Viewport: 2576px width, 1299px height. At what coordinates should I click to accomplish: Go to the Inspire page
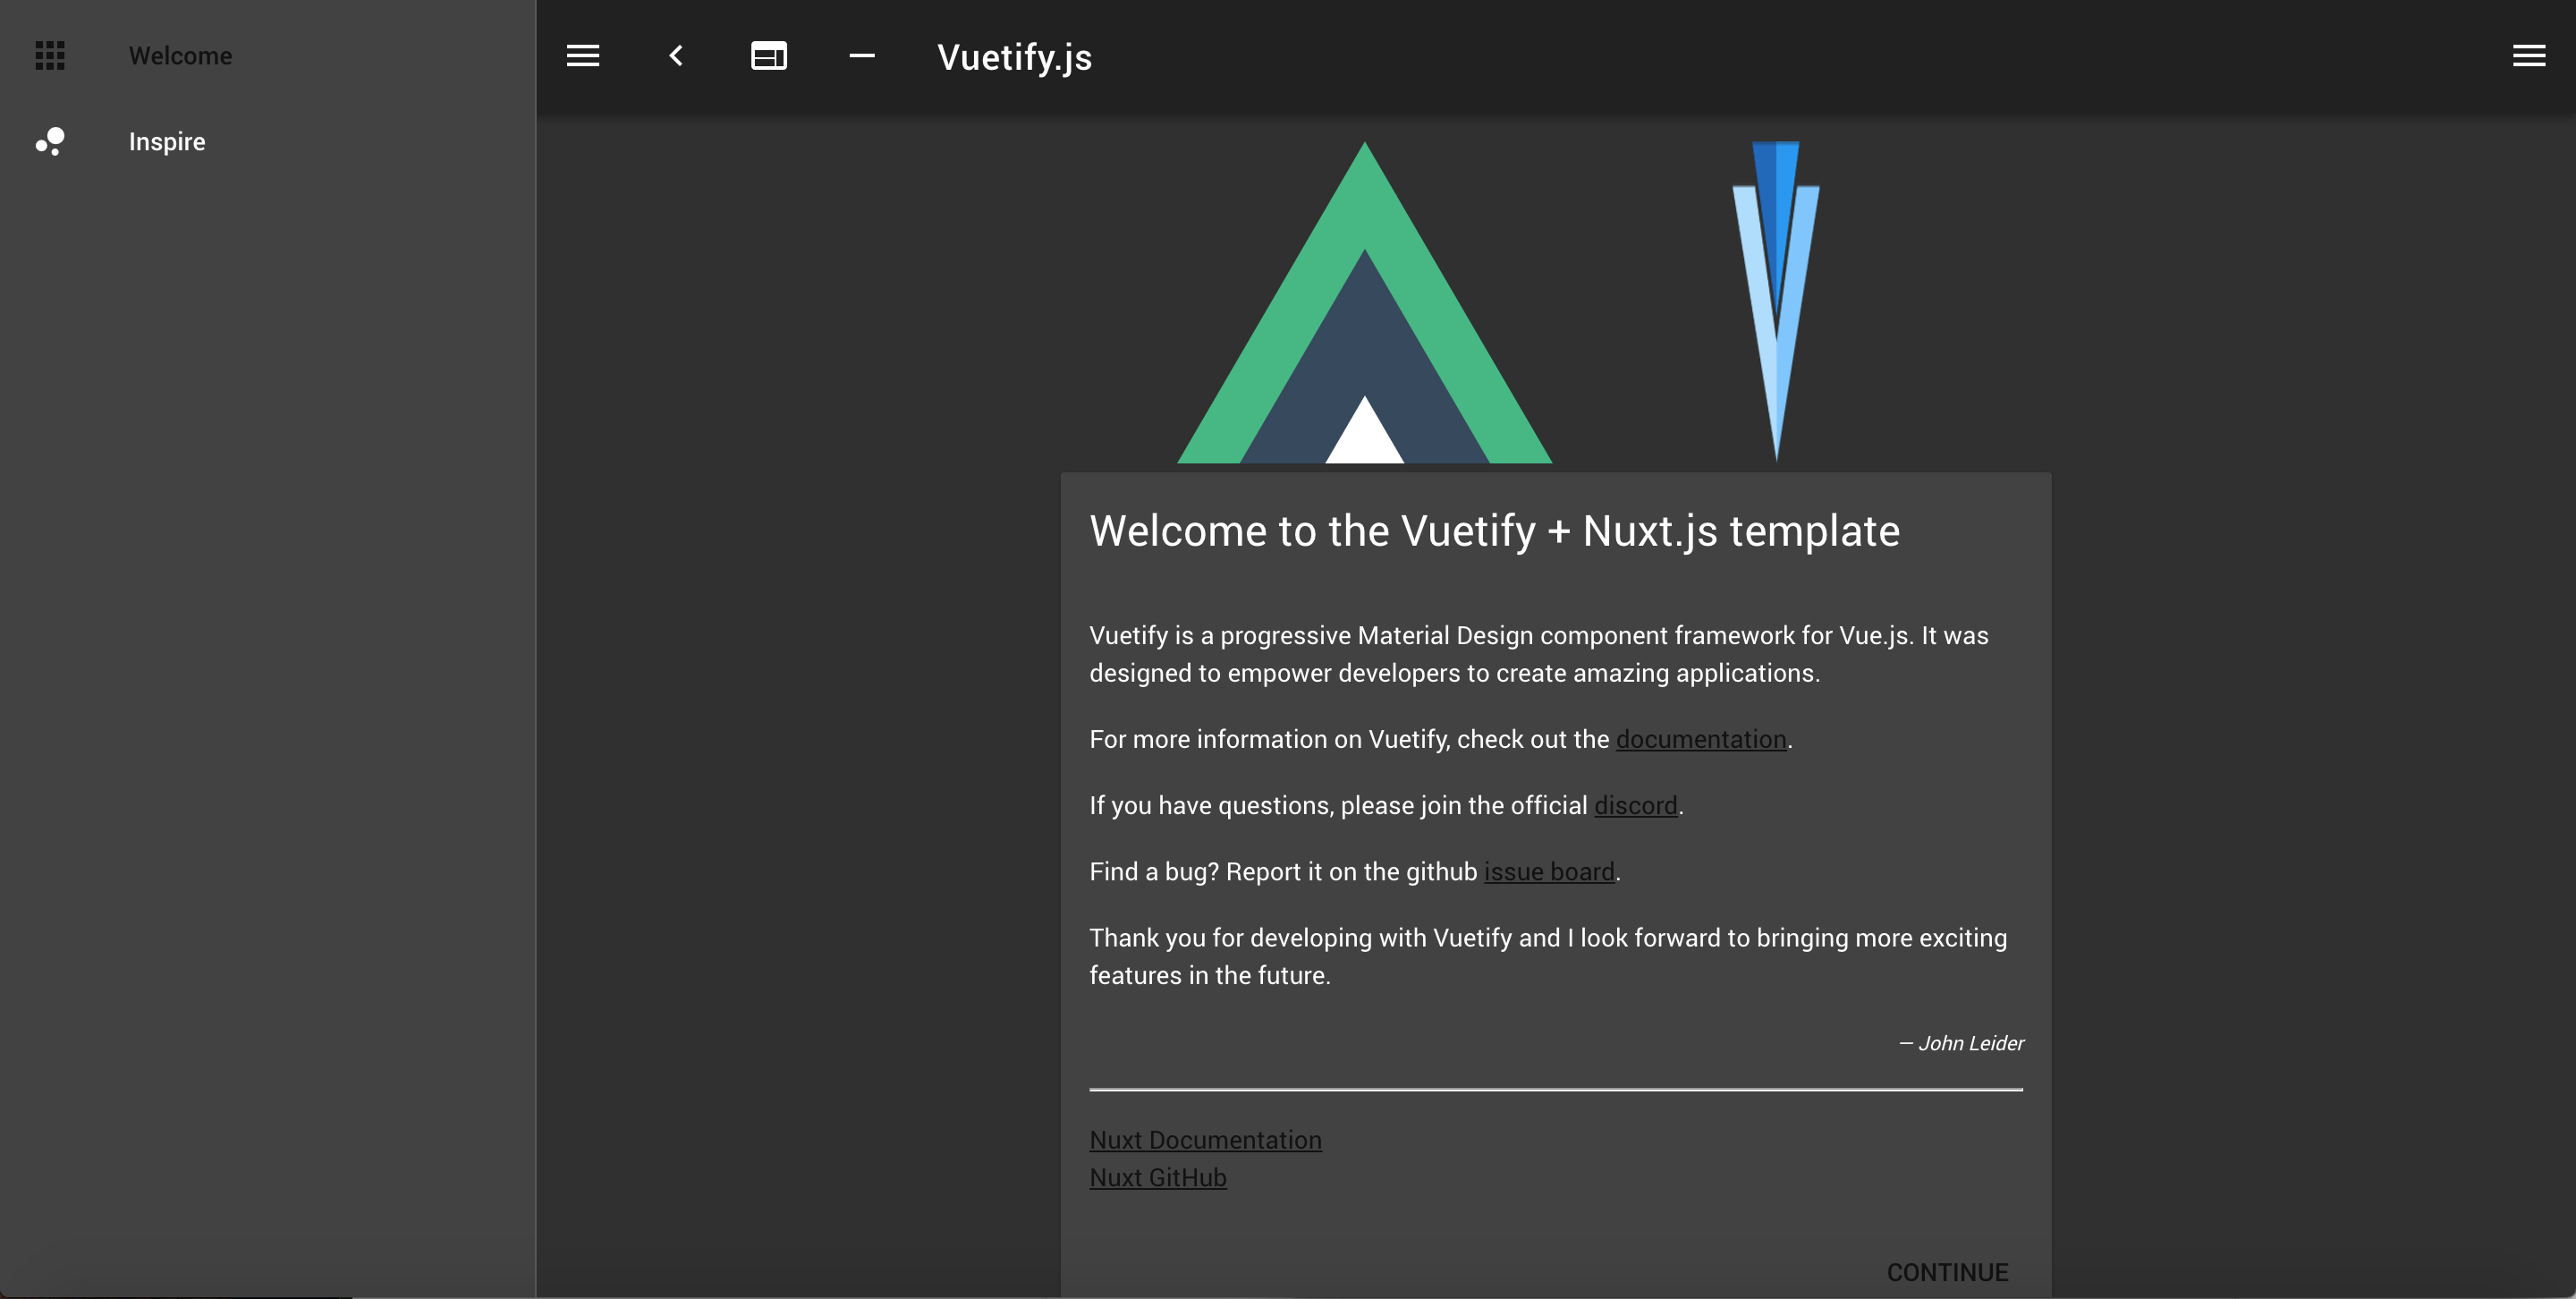pos(167,141)
